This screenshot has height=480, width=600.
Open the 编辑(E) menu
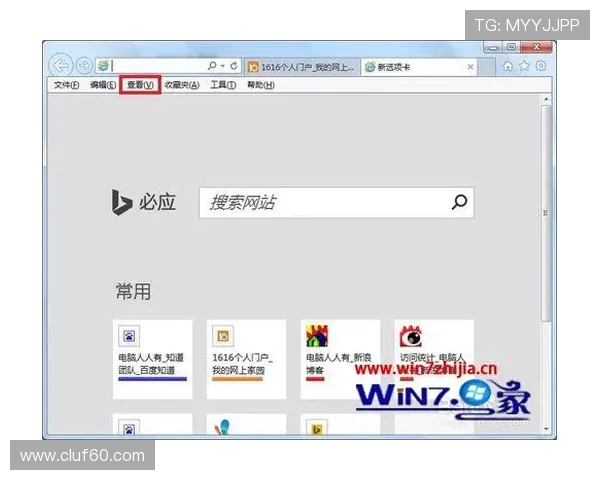click(x=103, y=85)
